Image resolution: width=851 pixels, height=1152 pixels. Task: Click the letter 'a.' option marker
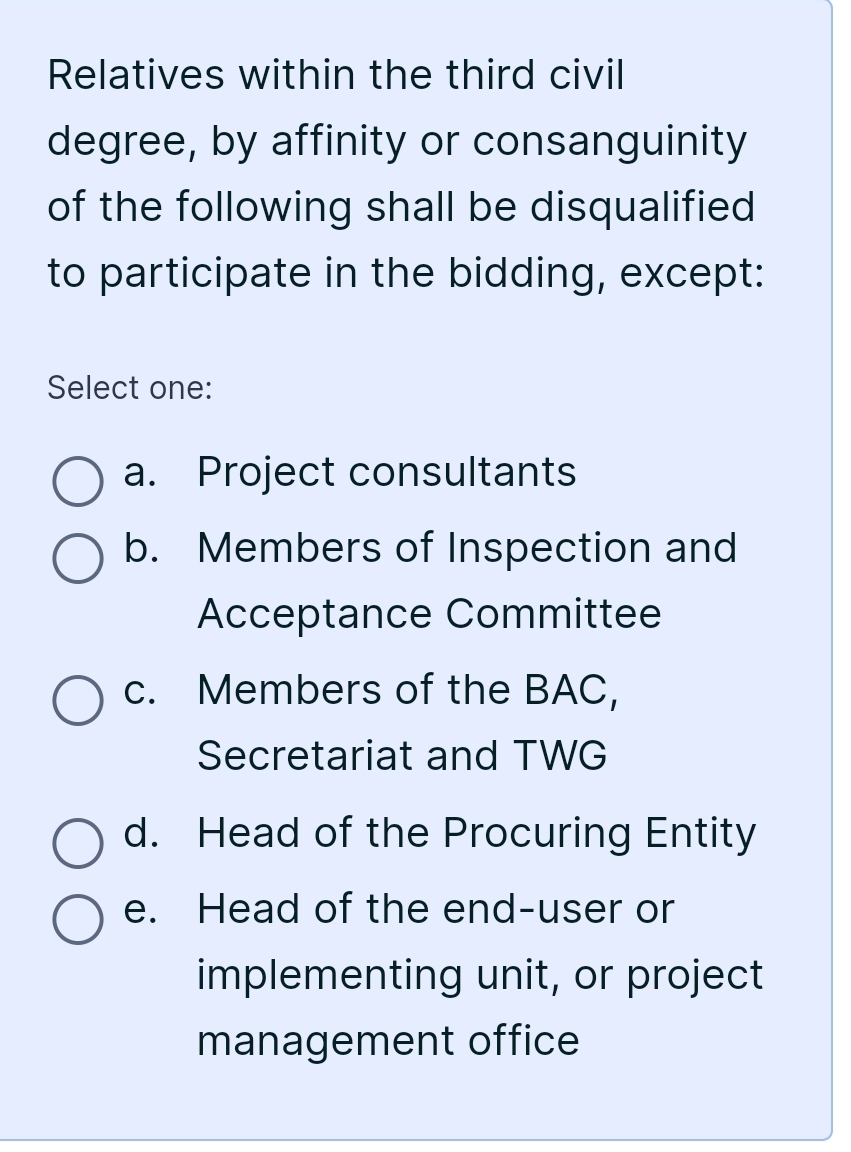tap(140, 472)
